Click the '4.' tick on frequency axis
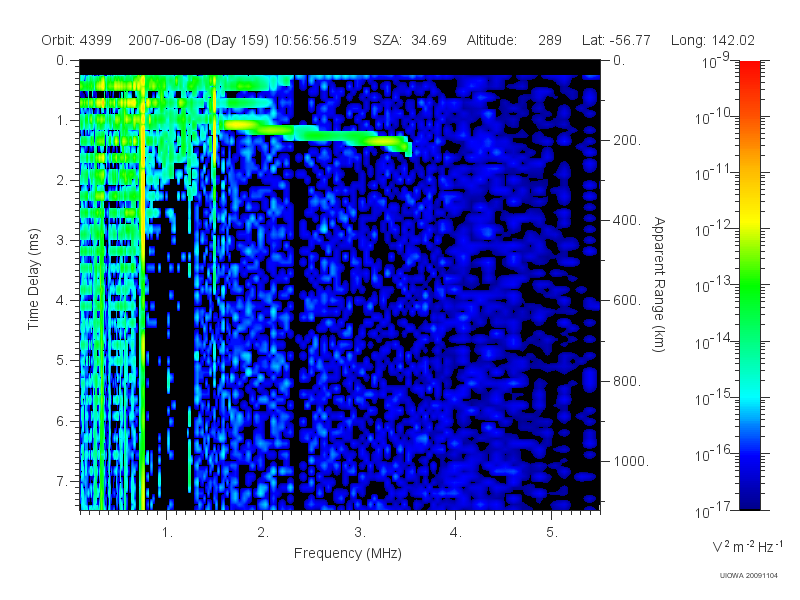Viewport: 800px width, 600px height. click(x=456, y=533)
